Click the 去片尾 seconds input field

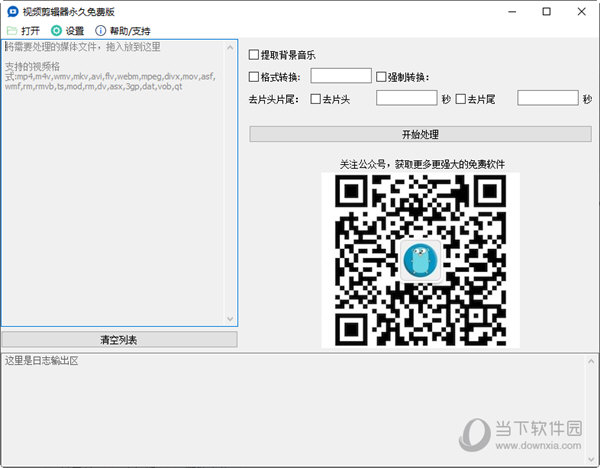(x=548, y=98)
